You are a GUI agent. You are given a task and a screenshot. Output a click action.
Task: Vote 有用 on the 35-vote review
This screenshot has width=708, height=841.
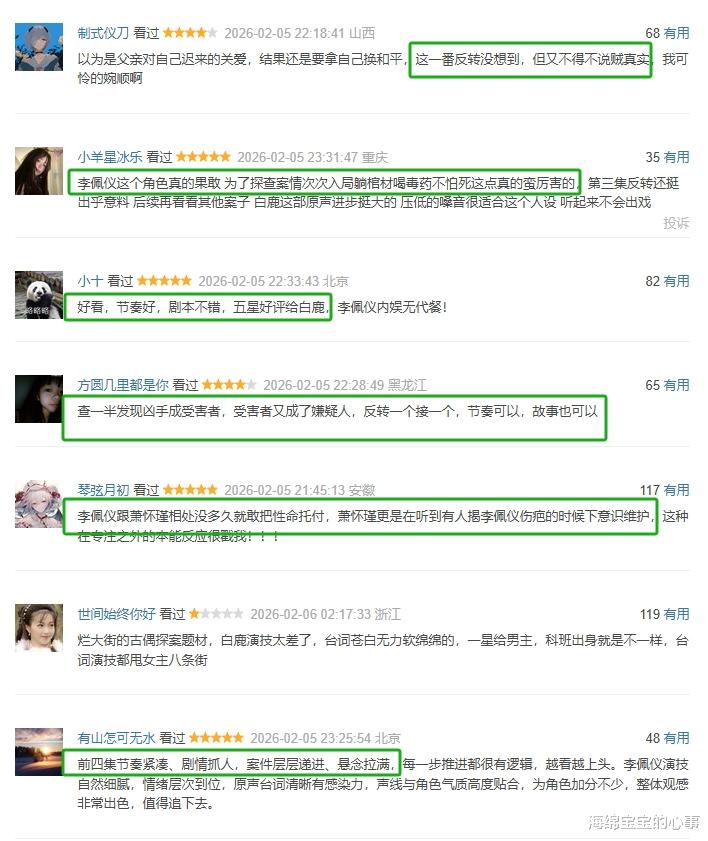pos(676,157)
